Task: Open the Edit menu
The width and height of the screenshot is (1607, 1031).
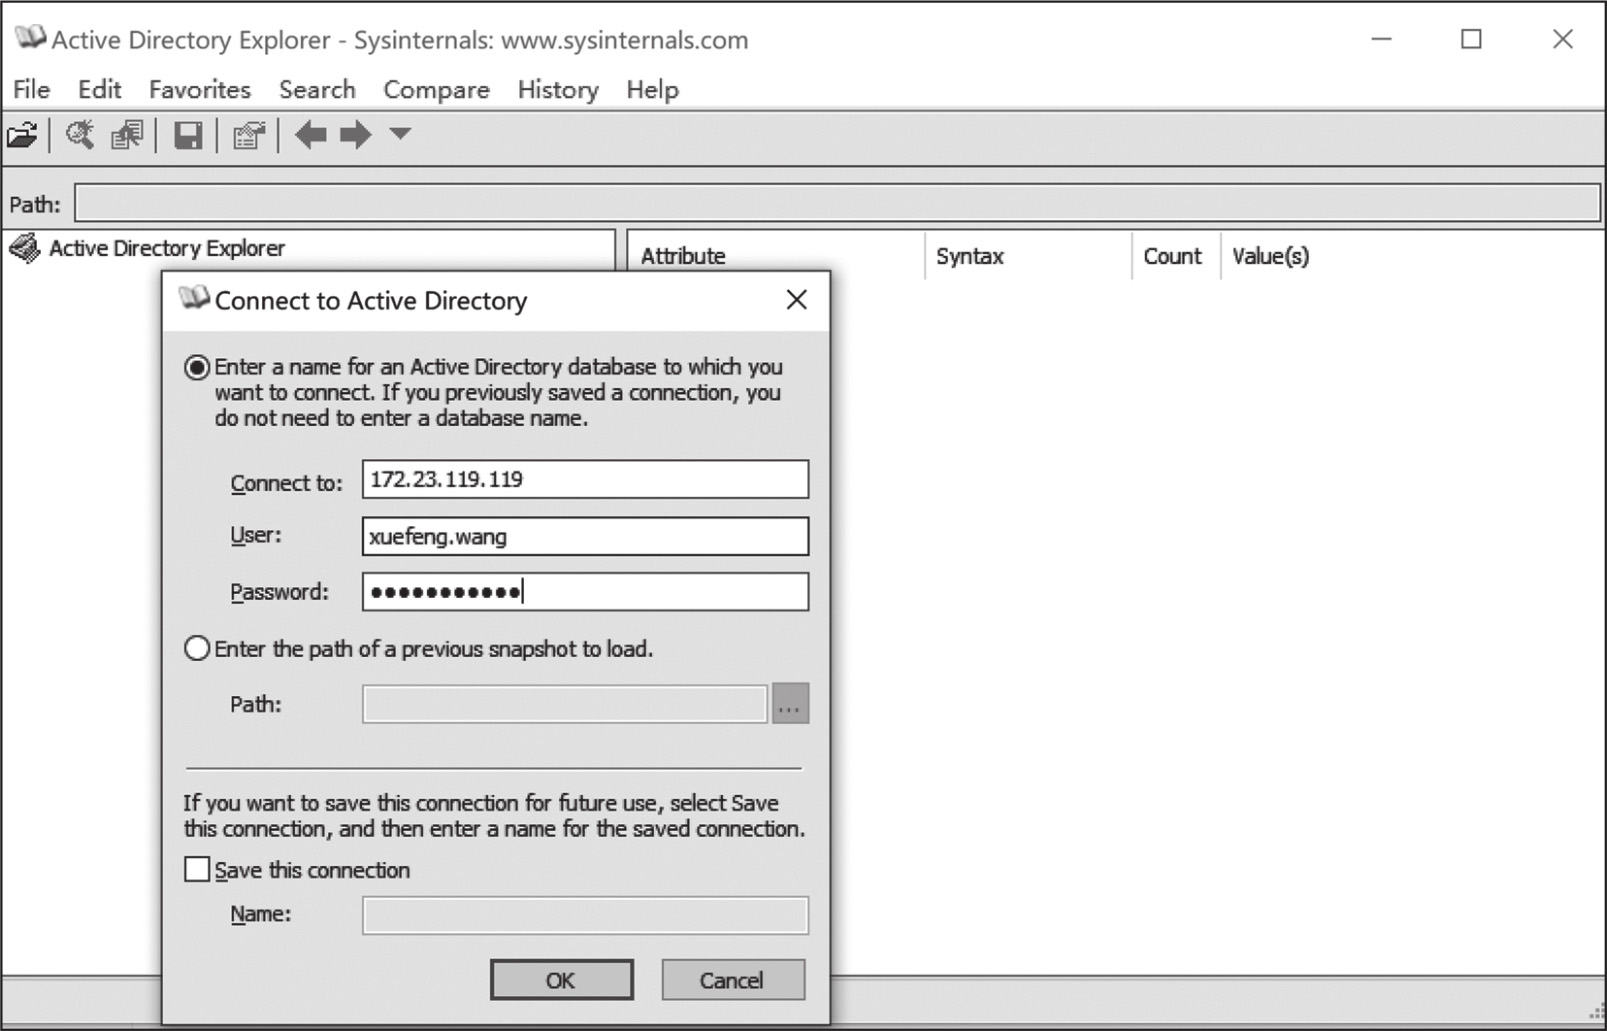Action: click(x=99, y=89)
